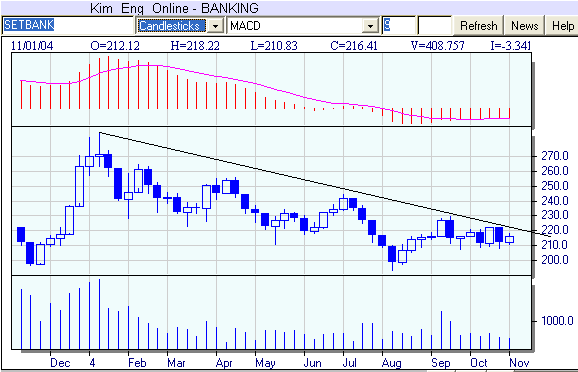Click the Refresh button
The image size is (578, 372).
coord(478,25)
